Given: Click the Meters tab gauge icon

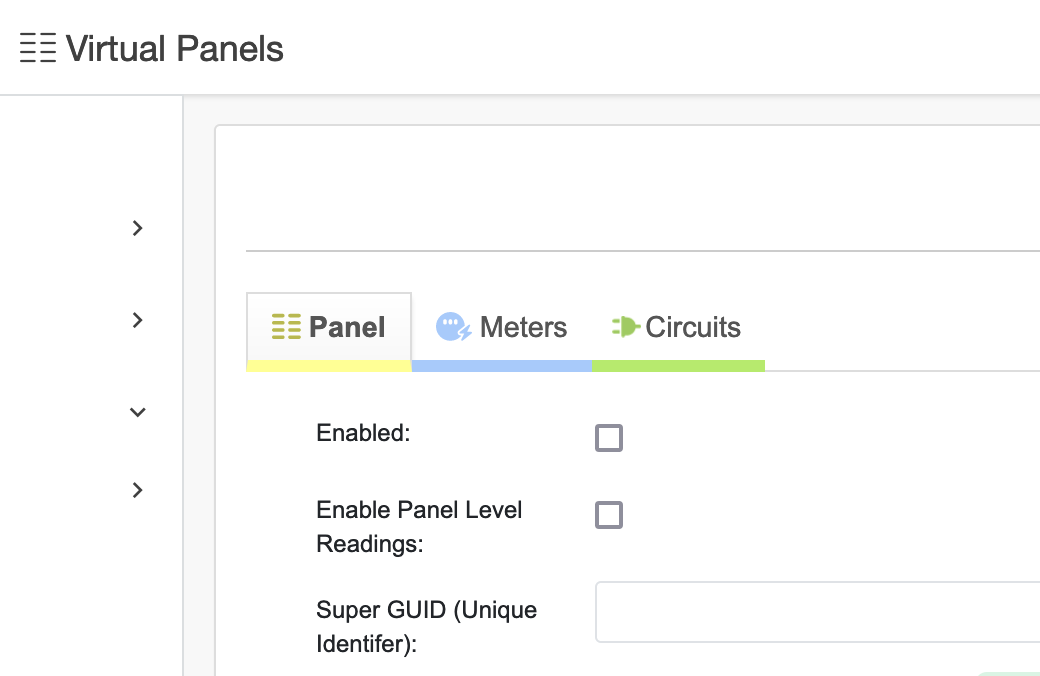Looking at the screenshot, I should 453,327.
